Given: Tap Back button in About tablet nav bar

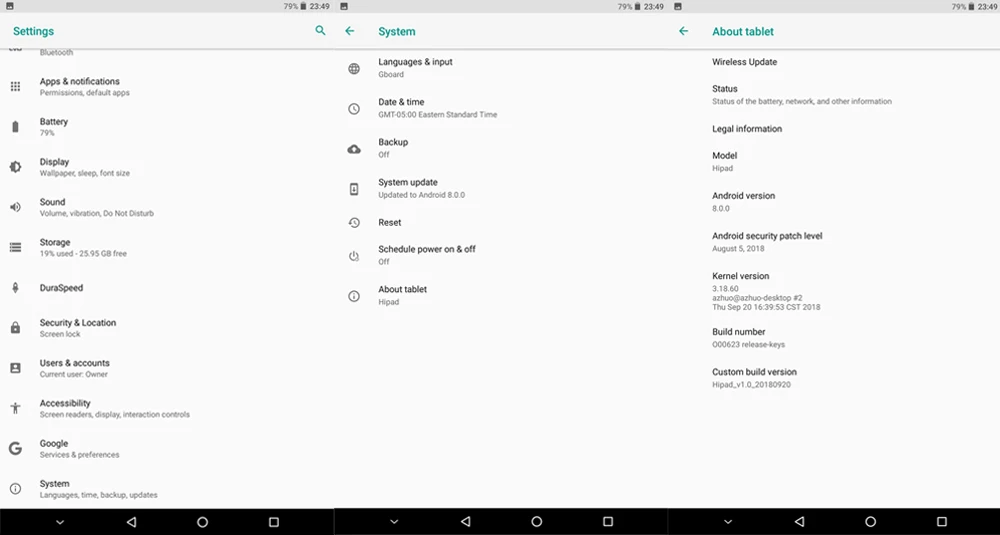Looking at the screenshot, I should [799, 522].
